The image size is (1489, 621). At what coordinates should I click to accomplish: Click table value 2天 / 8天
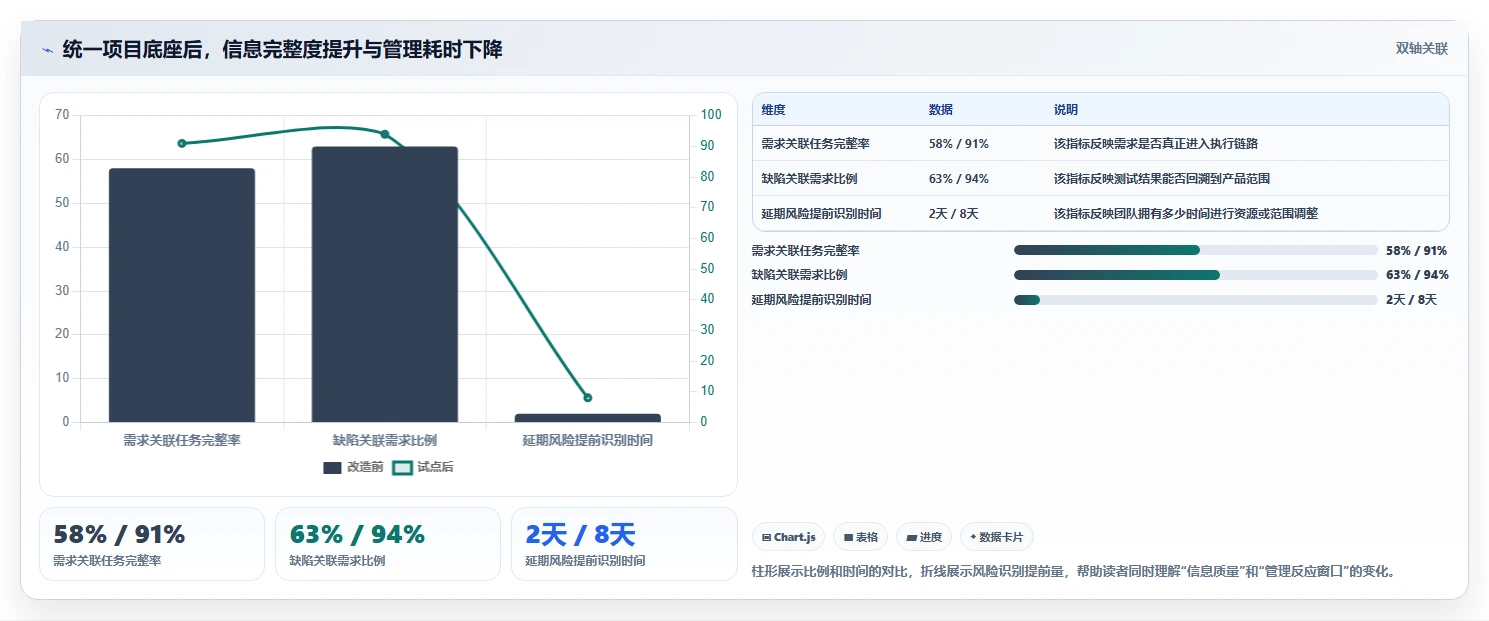[954, 213]
